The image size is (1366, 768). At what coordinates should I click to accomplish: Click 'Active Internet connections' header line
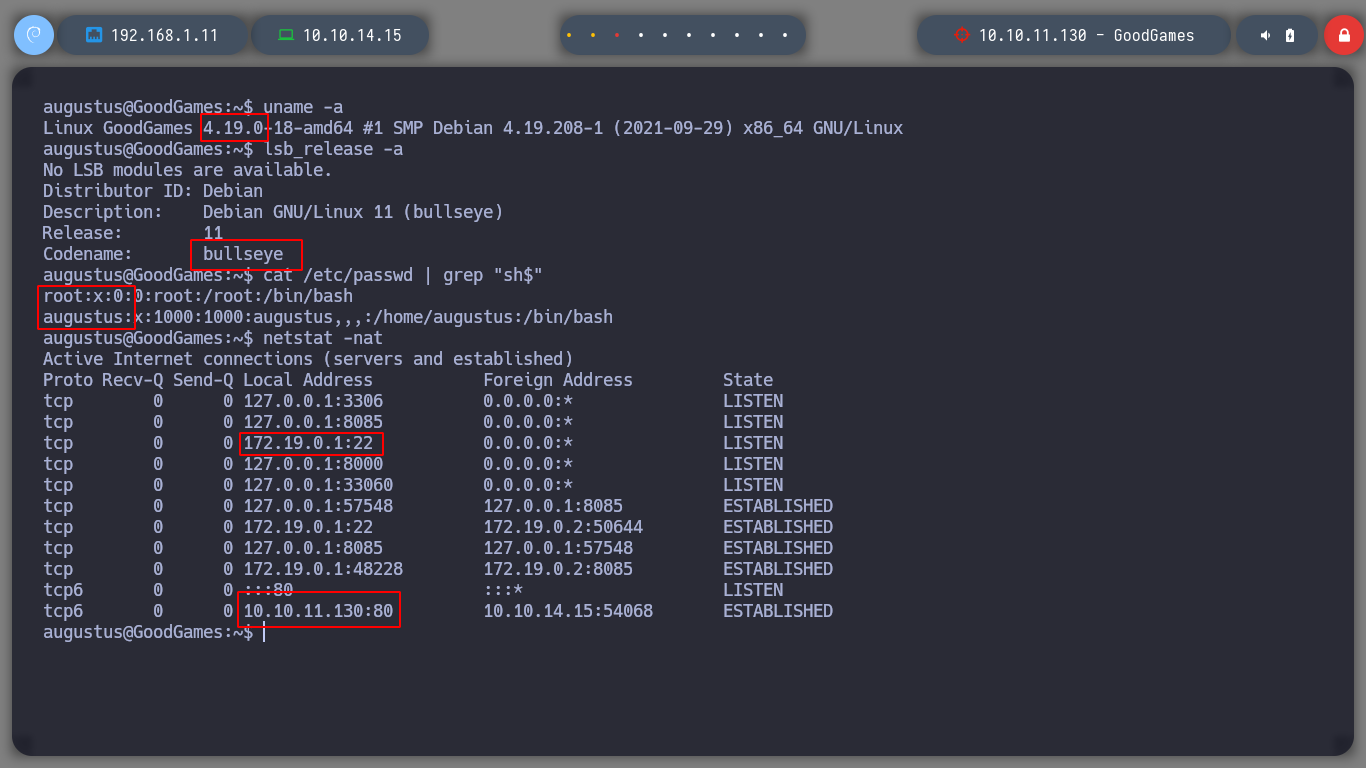[308, 359]
